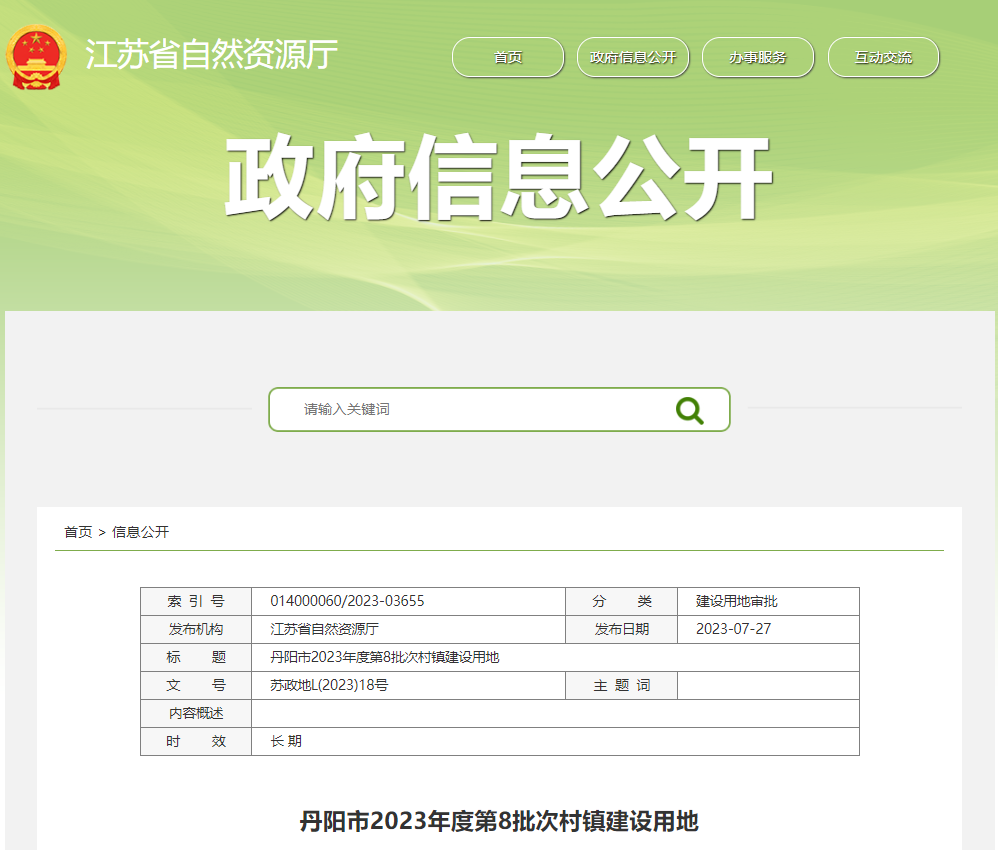The image size is (998, 850).
Task: Open the 办事服务 navigation tab
Action: pyautogui.click(x=757, y=57)
